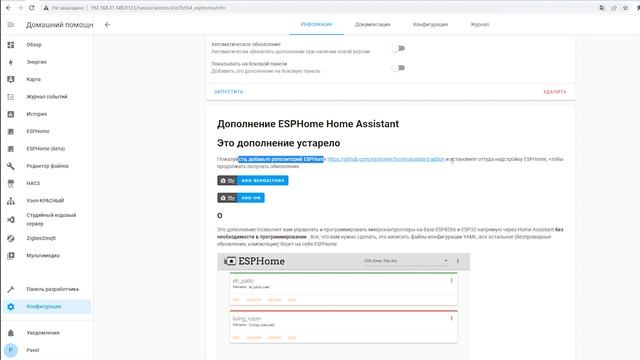Open the ESPHome preview header three-dot menu

[458, 261]
